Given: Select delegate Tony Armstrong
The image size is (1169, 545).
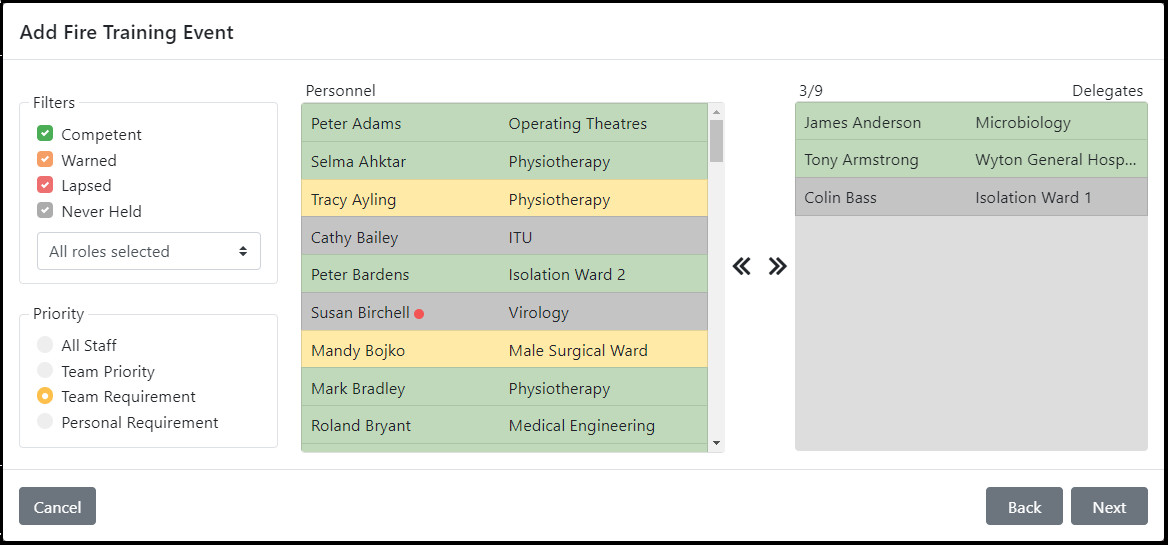Looking at the screenshot, I should pos(971,160).
